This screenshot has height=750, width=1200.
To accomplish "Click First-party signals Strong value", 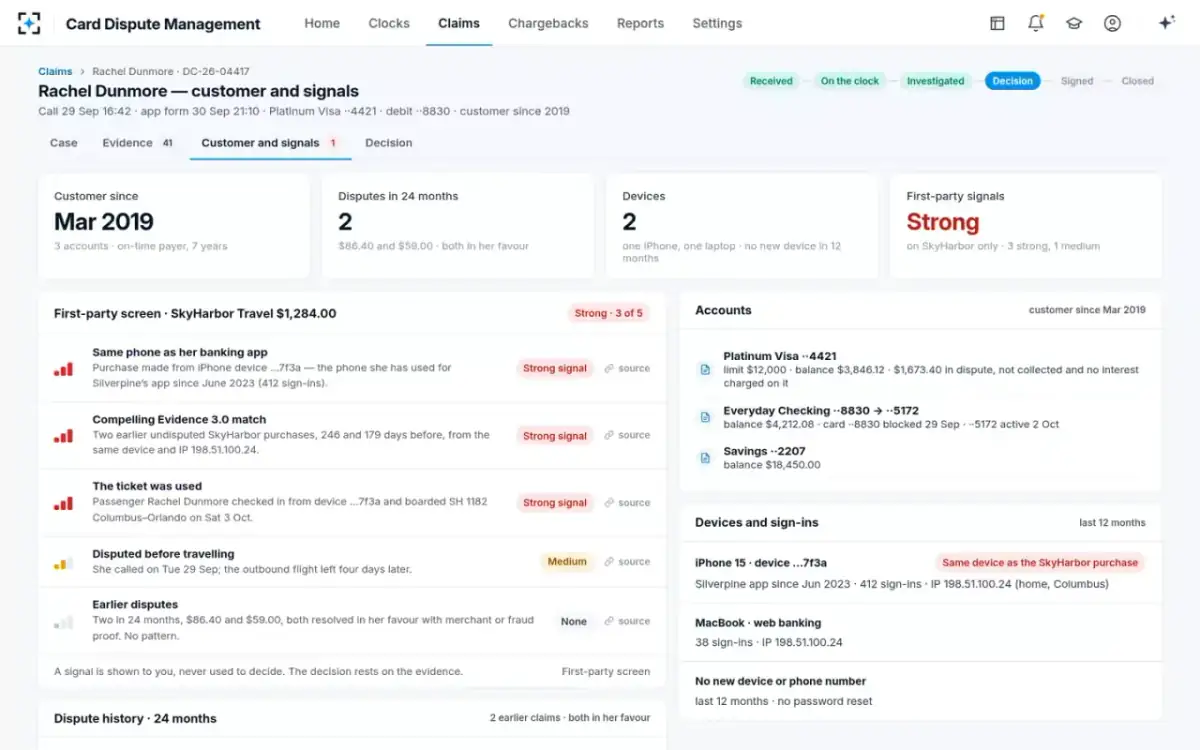I will point(942,222).
